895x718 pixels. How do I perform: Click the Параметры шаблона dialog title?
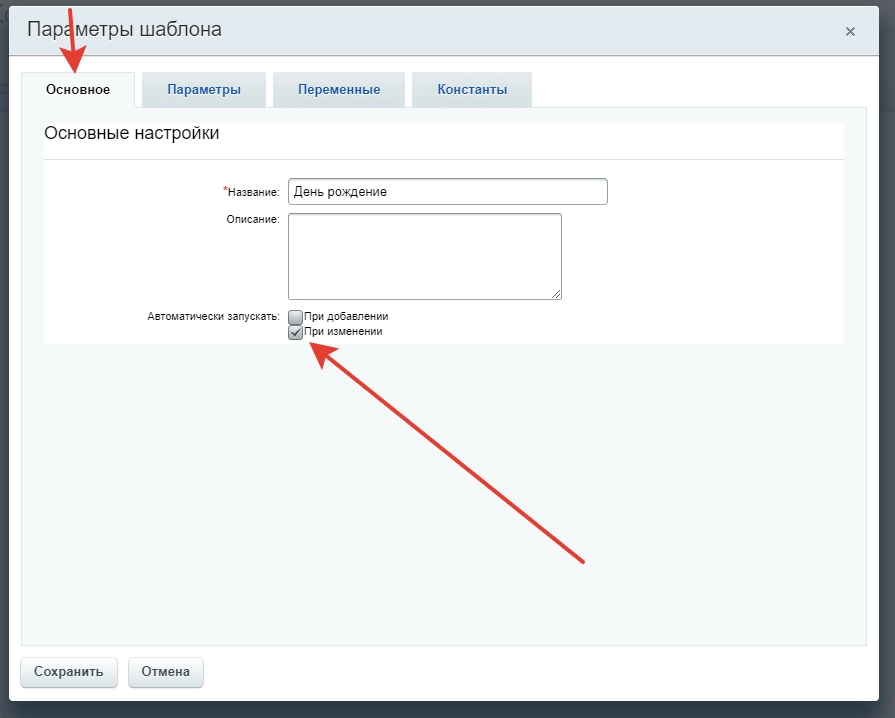pos(124,30)
